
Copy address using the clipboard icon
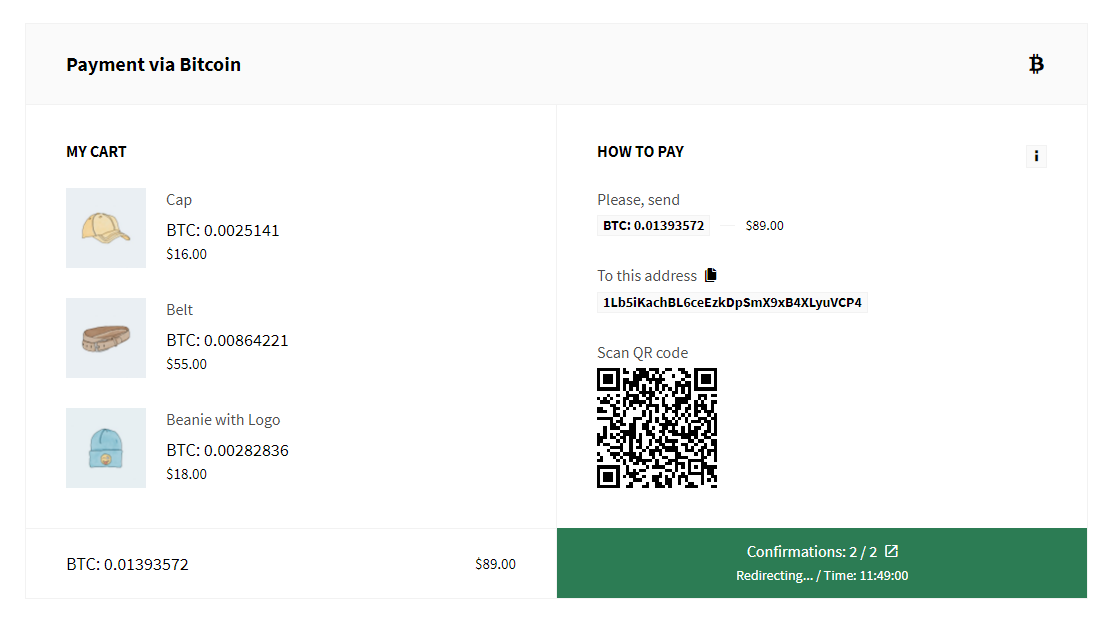711,275
